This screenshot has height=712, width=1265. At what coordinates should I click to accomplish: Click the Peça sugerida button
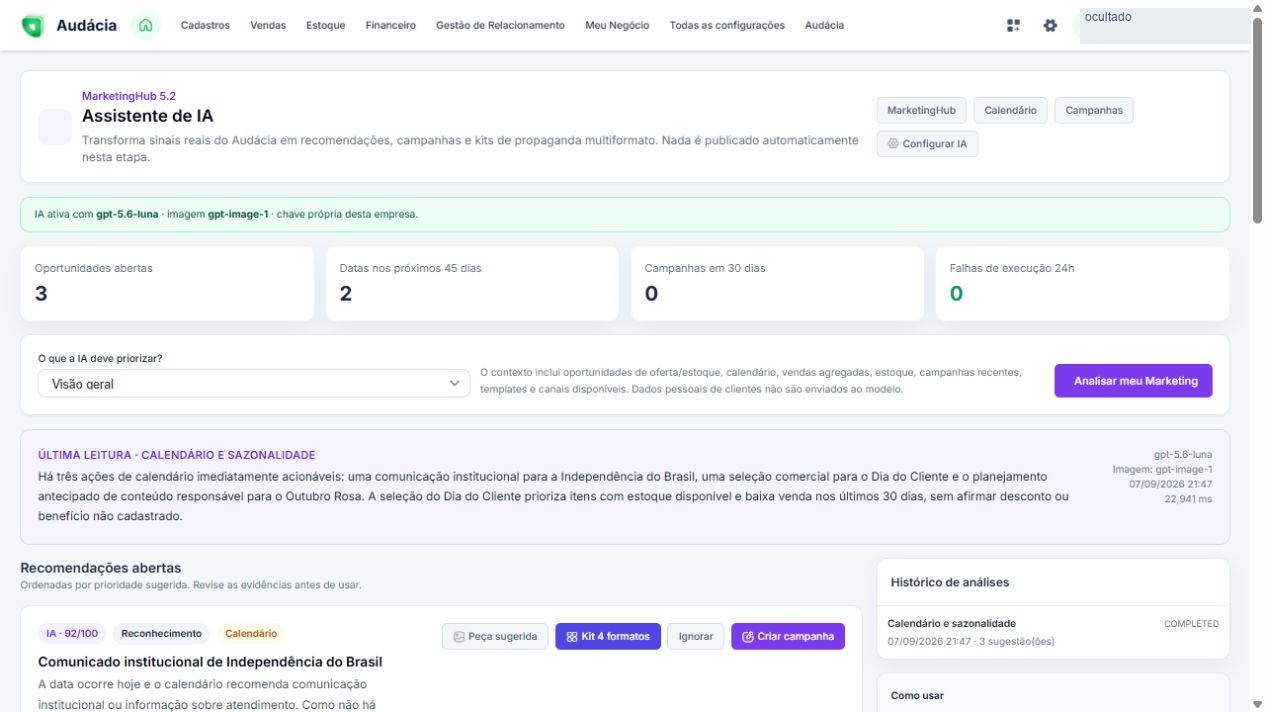495,636
